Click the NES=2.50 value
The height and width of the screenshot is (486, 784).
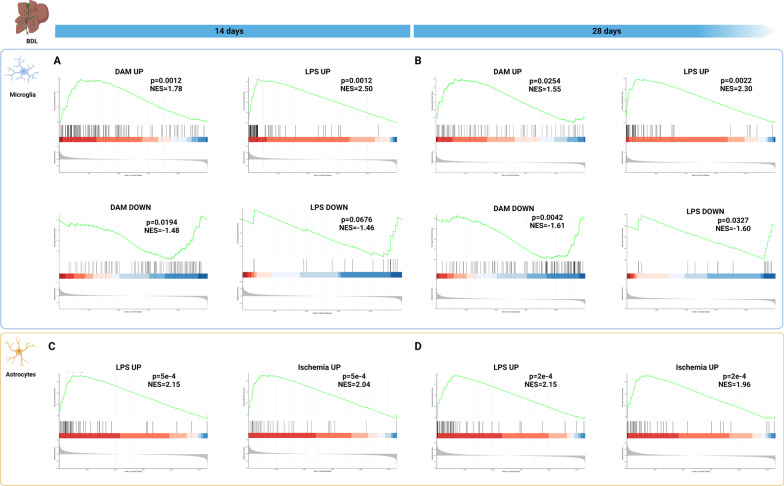point(356,88)
